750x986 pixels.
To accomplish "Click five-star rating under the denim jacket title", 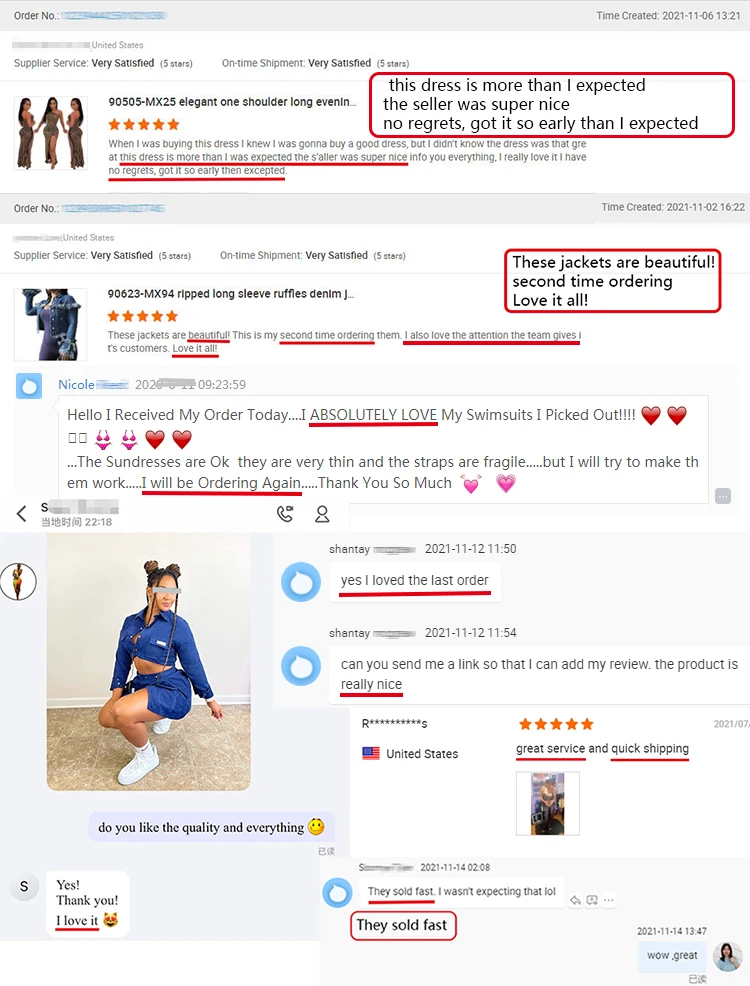I will point(143,316).
